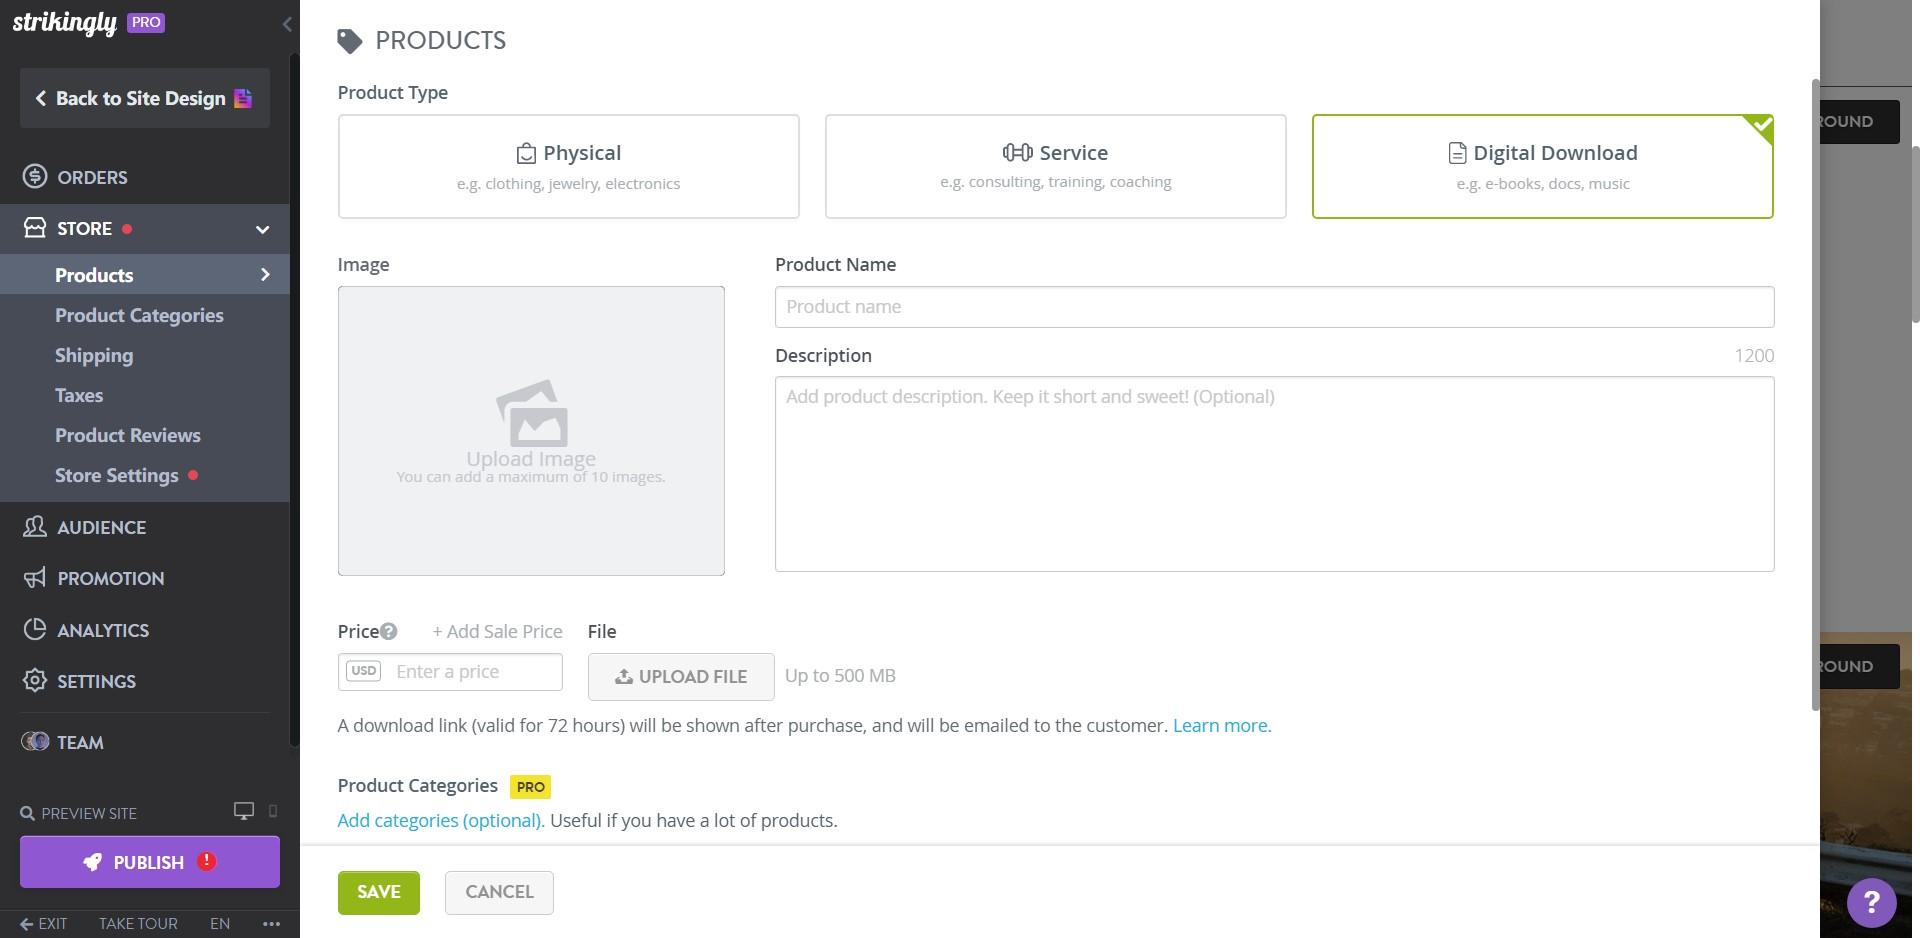This screenshot has height=938, width=1920.
Task: Open the help question mark bubble
Action: point(1870,903)
